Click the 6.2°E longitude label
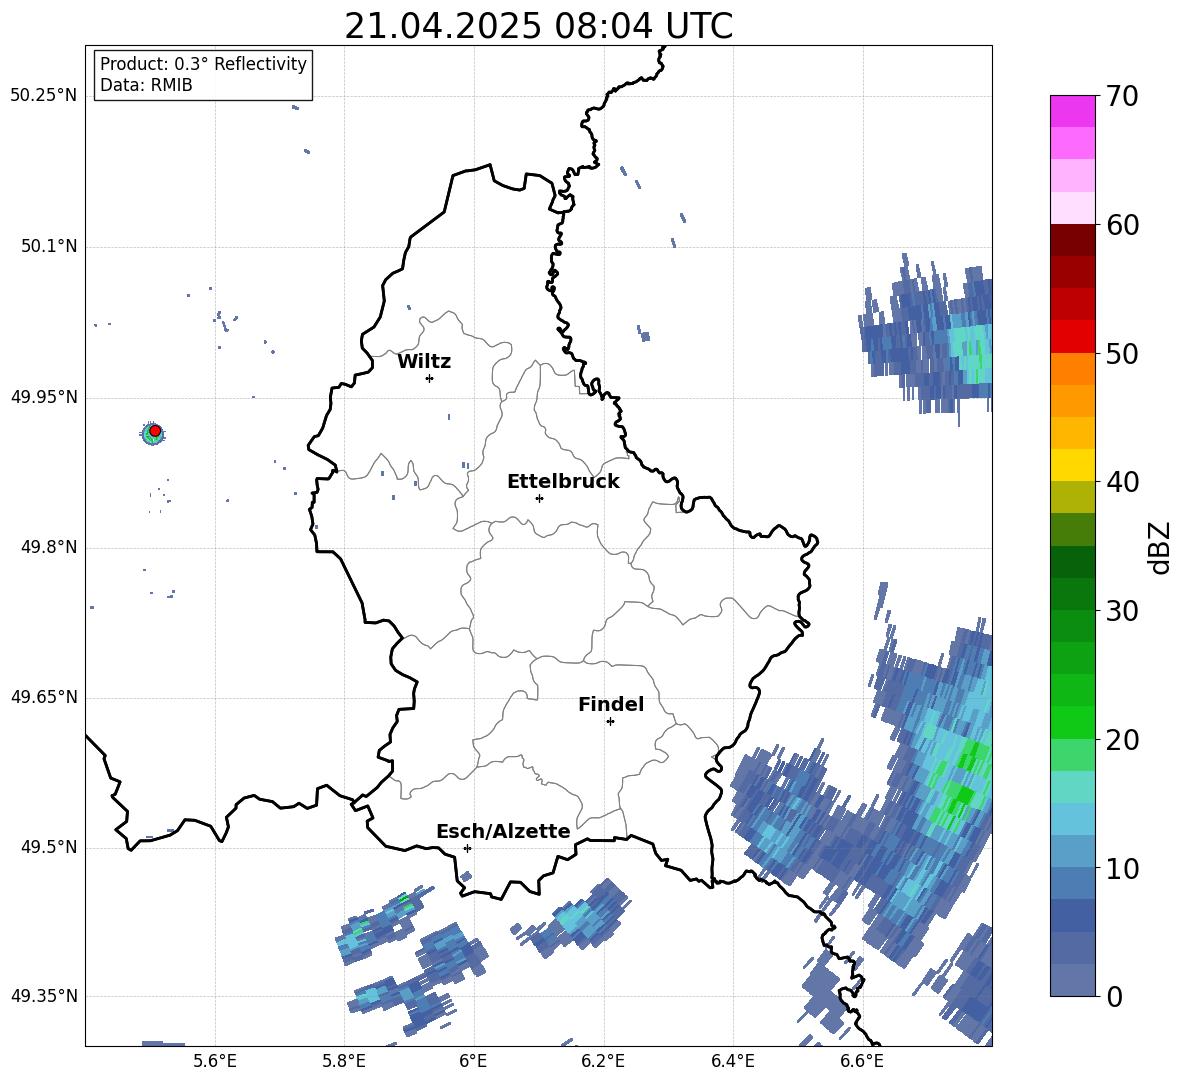 click(603, 1061)
